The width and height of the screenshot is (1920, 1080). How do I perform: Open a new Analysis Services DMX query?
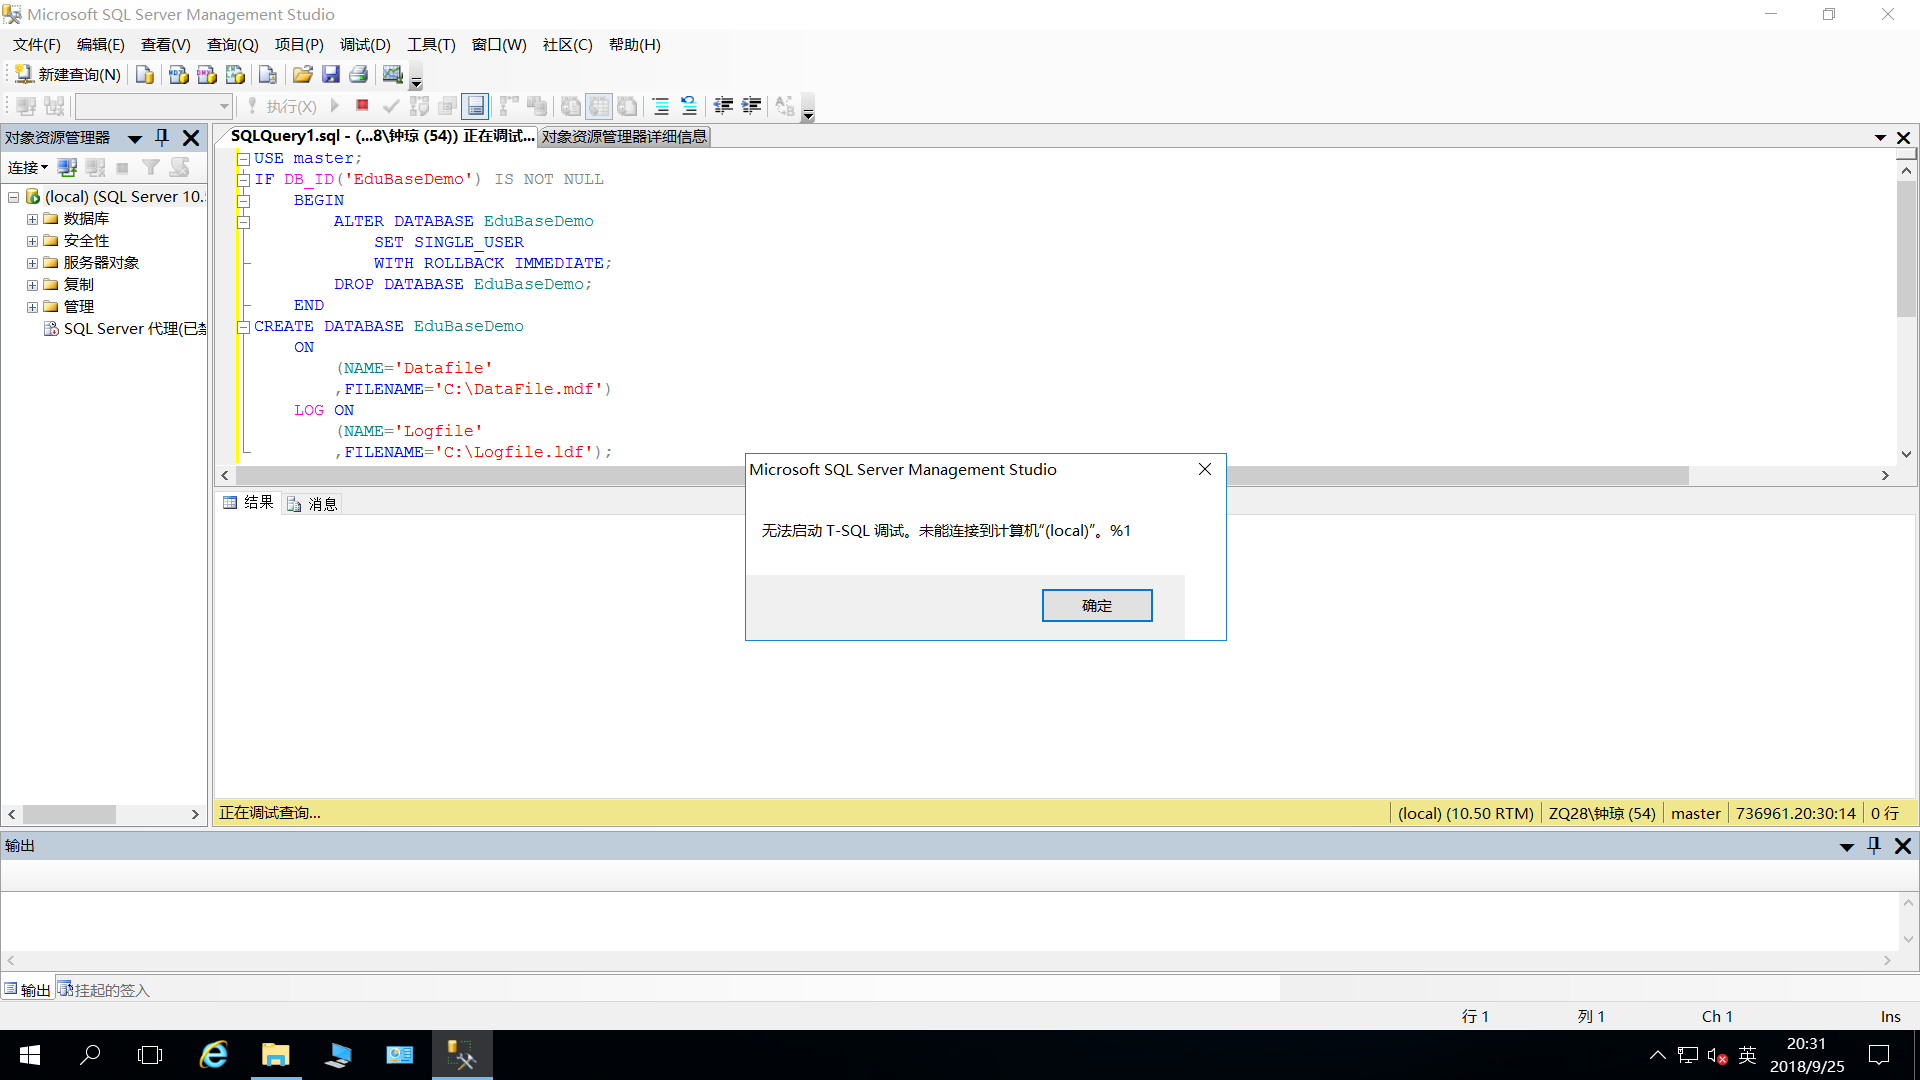(207, 74)
